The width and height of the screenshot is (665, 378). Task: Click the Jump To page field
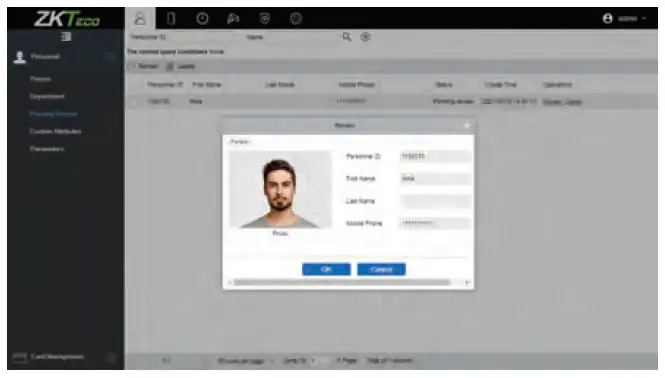320,361
